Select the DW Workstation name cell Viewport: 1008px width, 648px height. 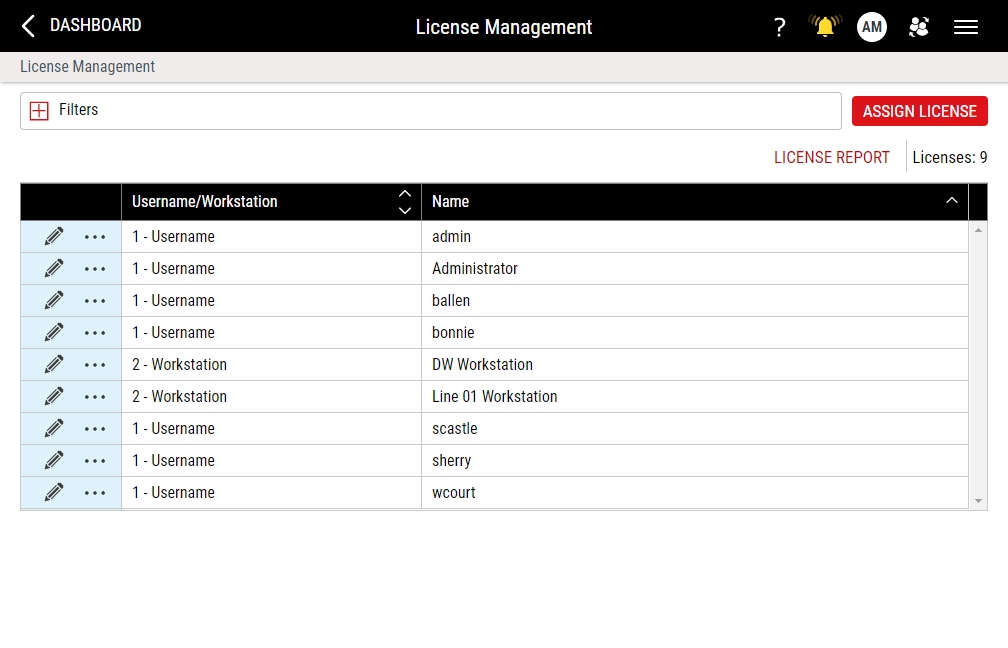tap(694, 364)
